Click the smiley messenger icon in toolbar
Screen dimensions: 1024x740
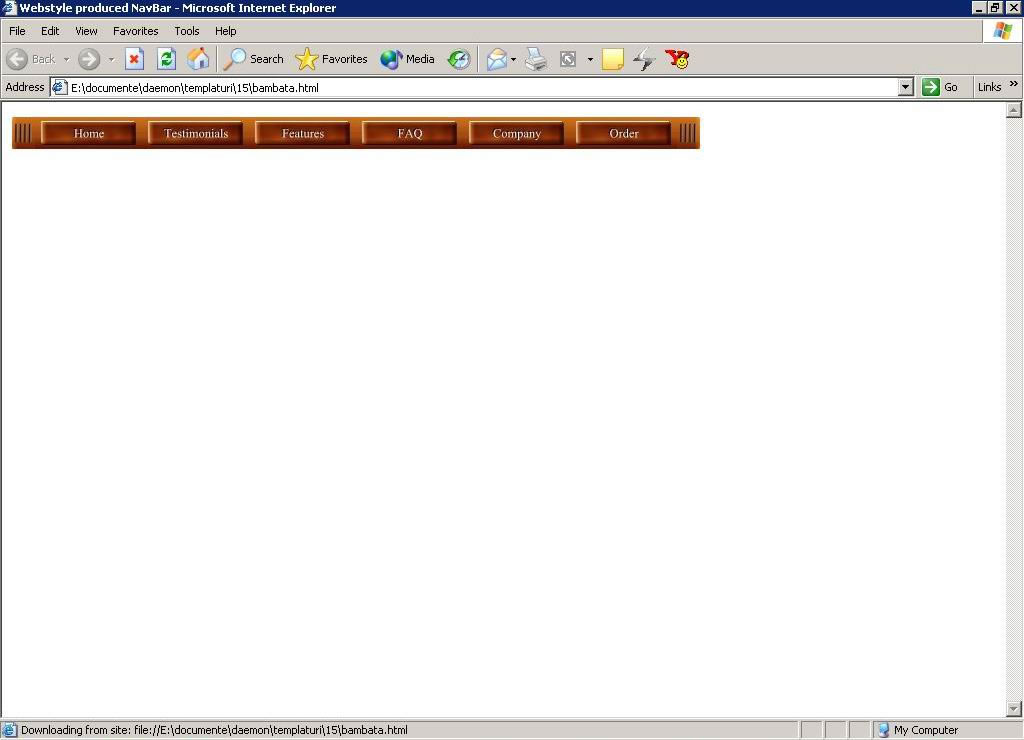(678, 59)
